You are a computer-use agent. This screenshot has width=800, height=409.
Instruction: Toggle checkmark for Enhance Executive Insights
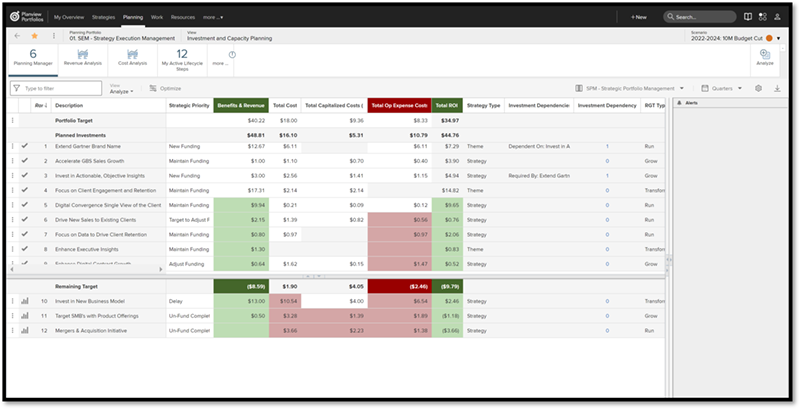(24, 249)
